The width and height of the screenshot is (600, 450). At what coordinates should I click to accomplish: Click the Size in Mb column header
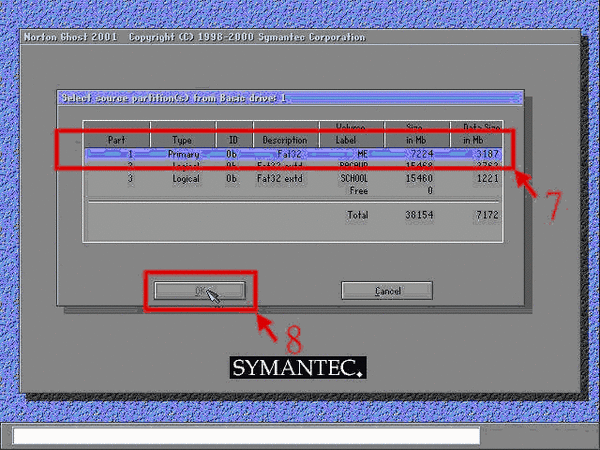[x=416, y=135]
